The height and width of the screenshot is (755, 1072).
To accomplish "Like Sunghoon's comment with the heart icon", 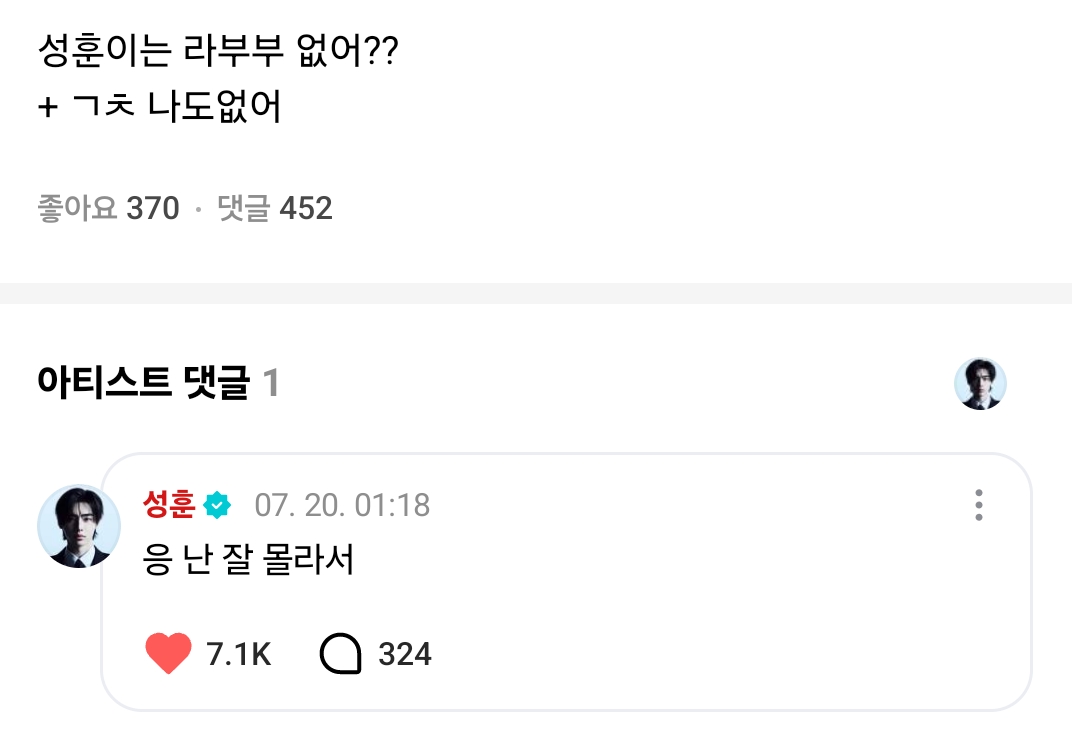I will point(168,654).
